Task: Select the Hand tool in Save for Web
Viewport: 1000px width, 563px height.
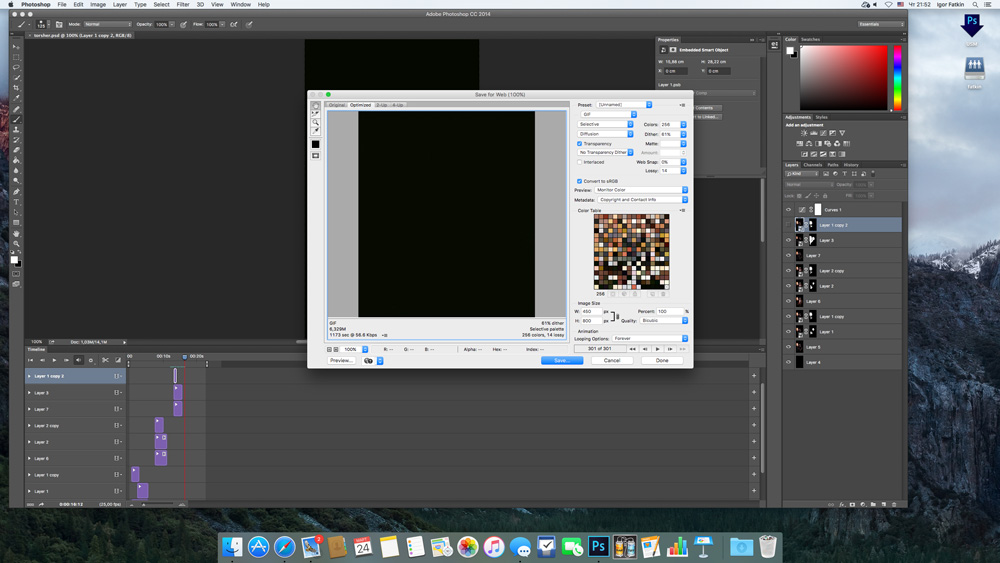Action: (316, 106)
